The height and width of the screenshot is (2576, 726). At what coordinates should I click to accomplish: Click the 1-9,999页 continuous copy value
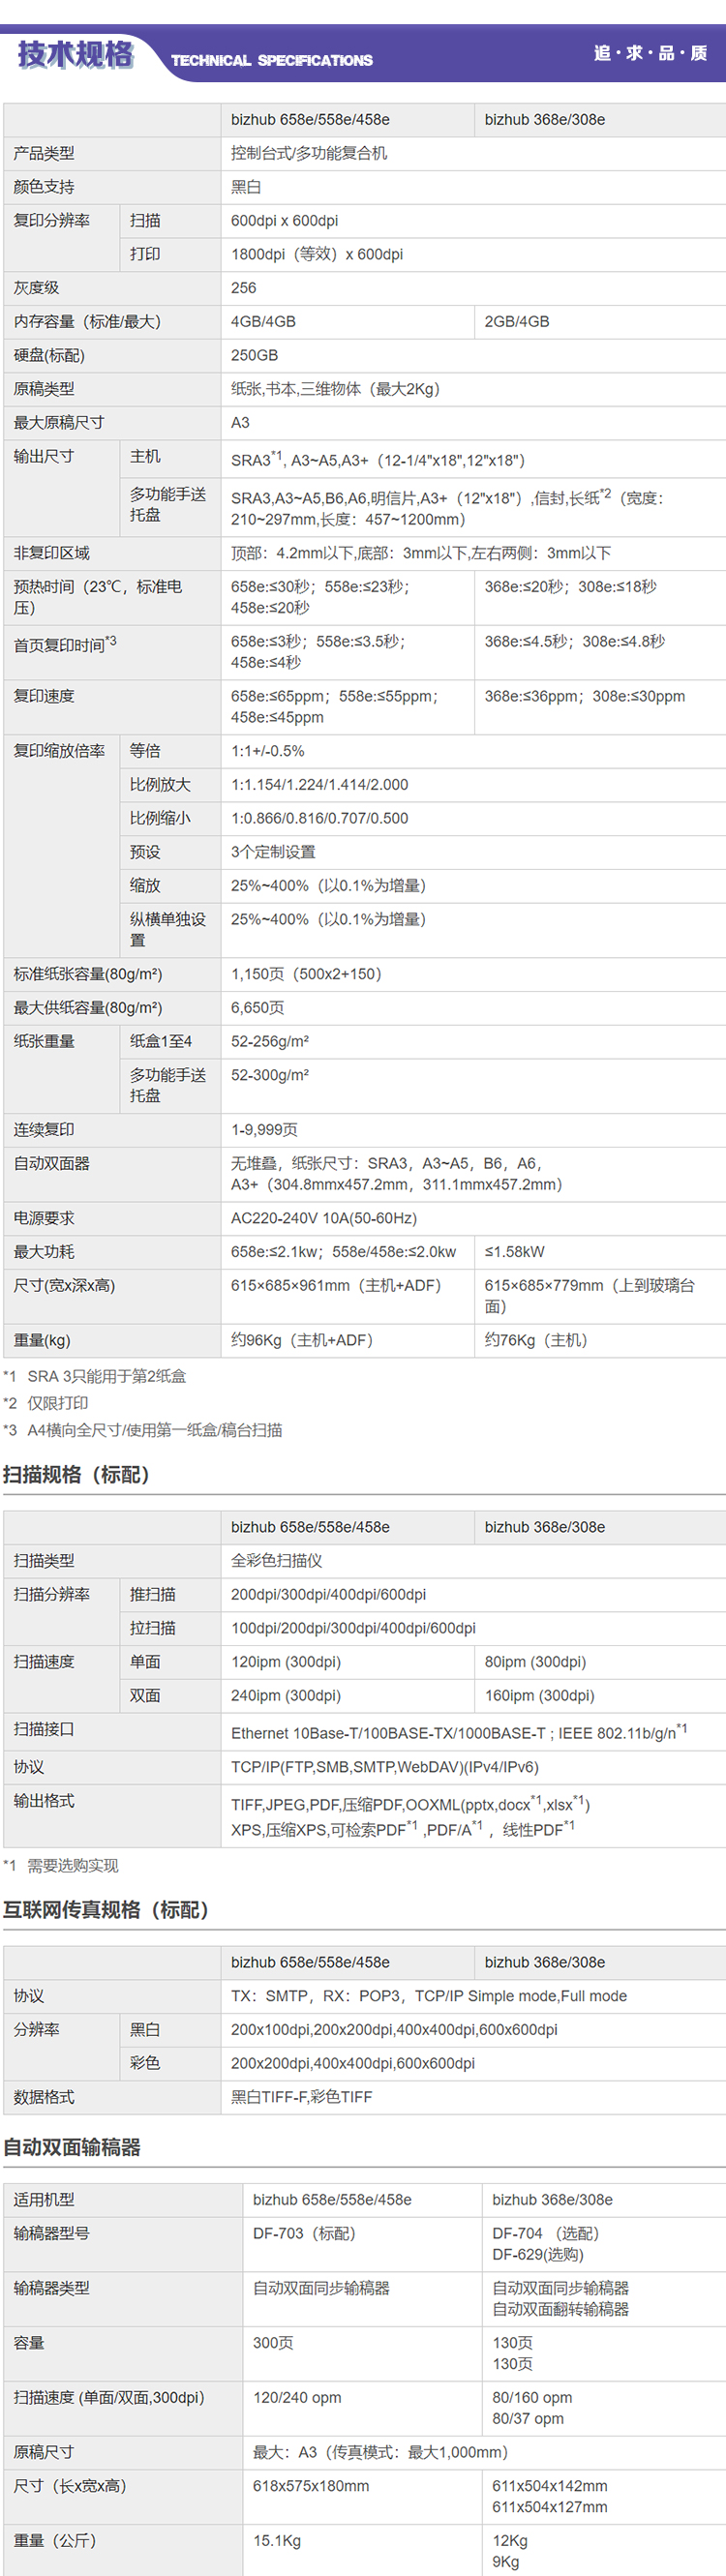[264, 1129]
